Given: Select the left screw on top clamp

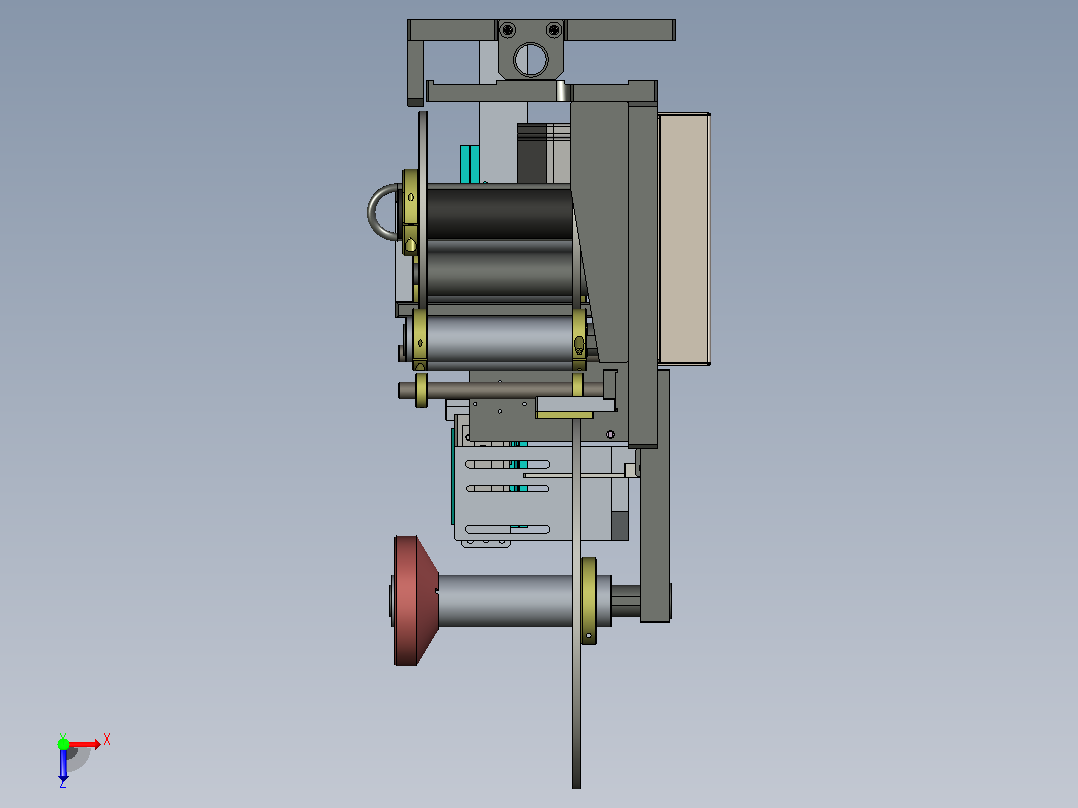Looking at the screenshot, I should pos(507,30).
